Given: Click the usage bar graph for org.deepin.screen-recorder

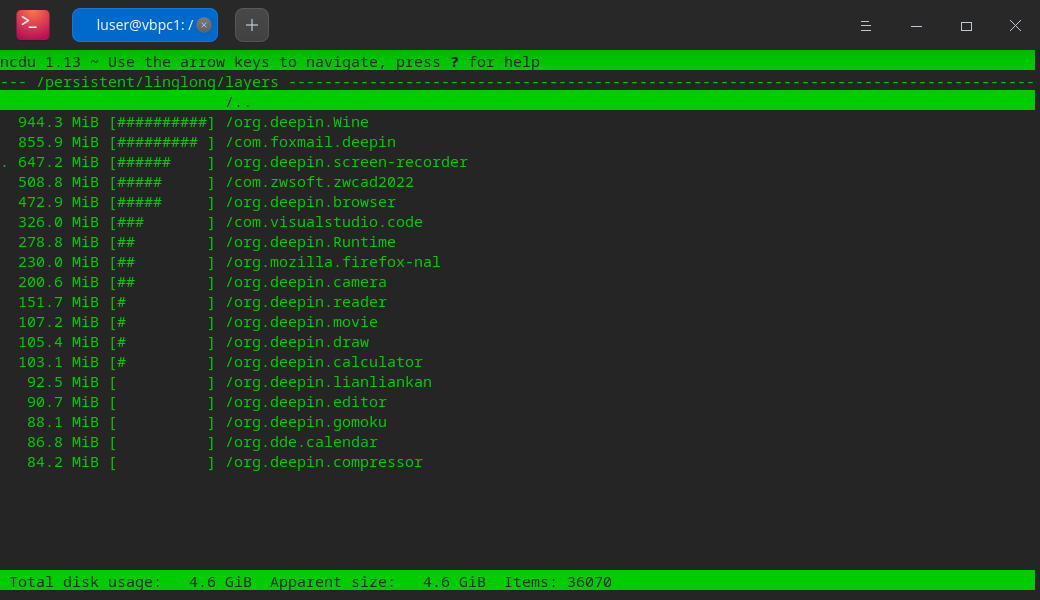Looking at the screenshot, I should [x=162, y=162].
